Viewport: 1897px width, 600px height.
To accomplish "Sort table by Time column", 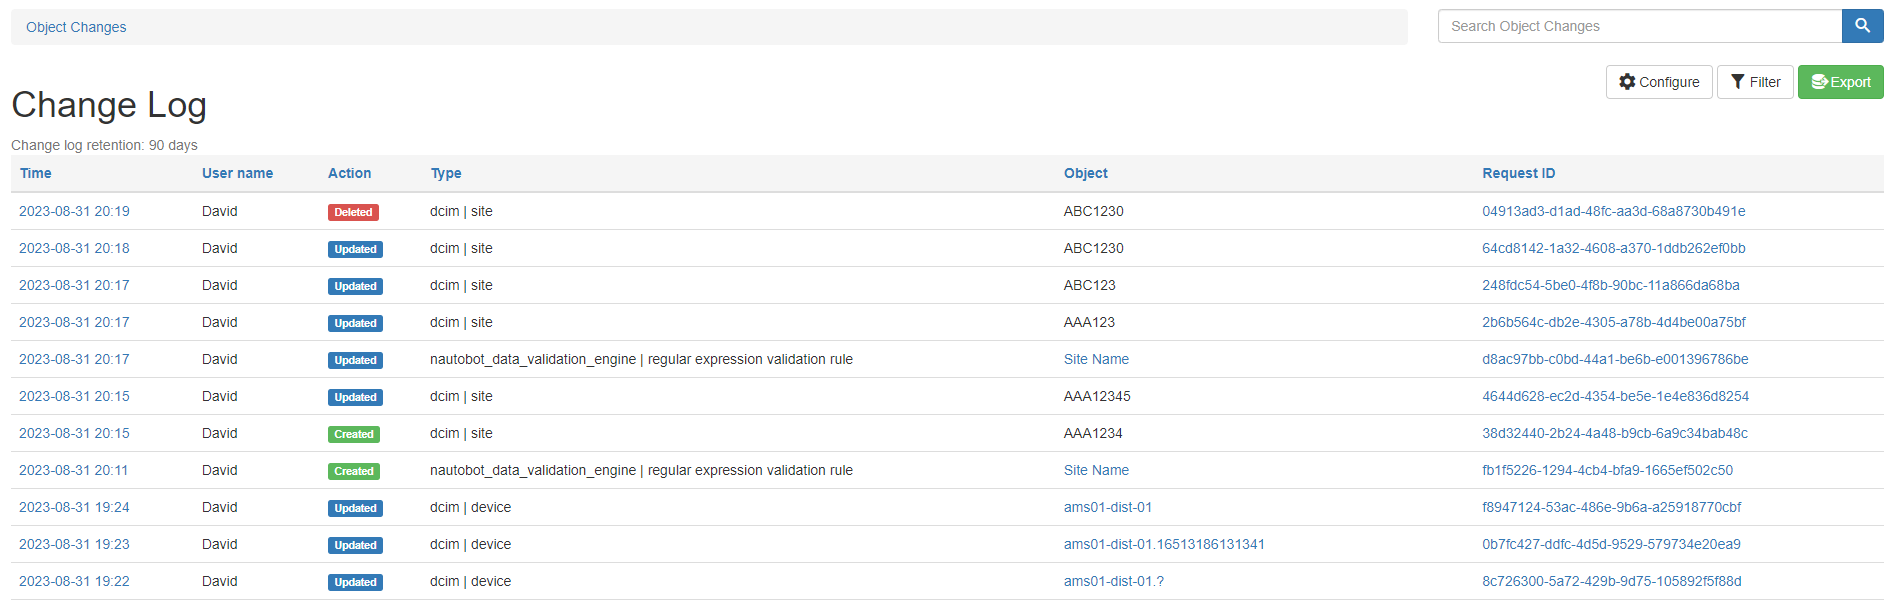I will [36, 173].
